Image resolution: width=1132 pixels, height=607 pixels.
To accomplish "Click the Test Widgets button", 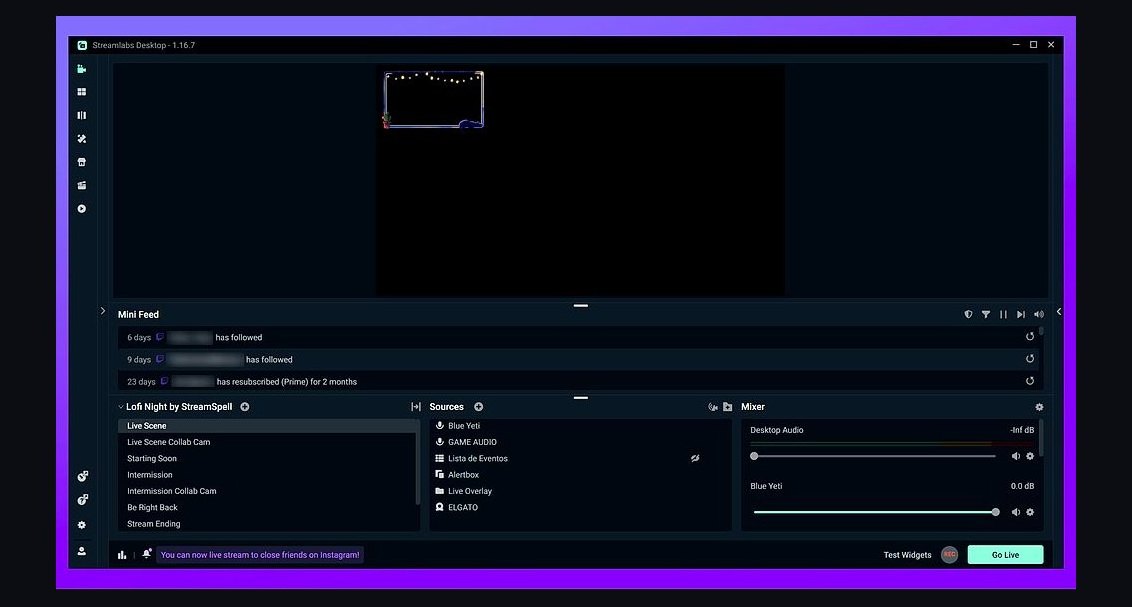I will (907, 555).
